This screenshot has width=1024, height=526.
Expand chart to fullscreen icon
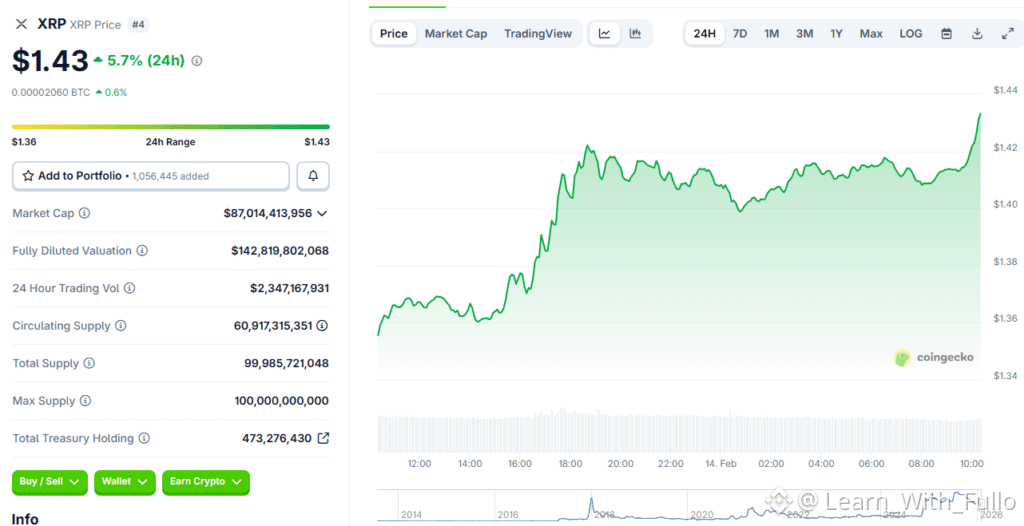1007,33
